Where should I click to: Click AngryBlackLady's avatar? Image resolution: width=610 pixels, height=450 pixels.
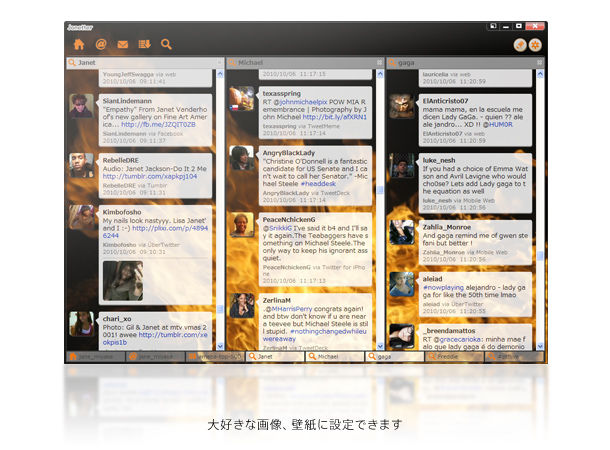242,158
